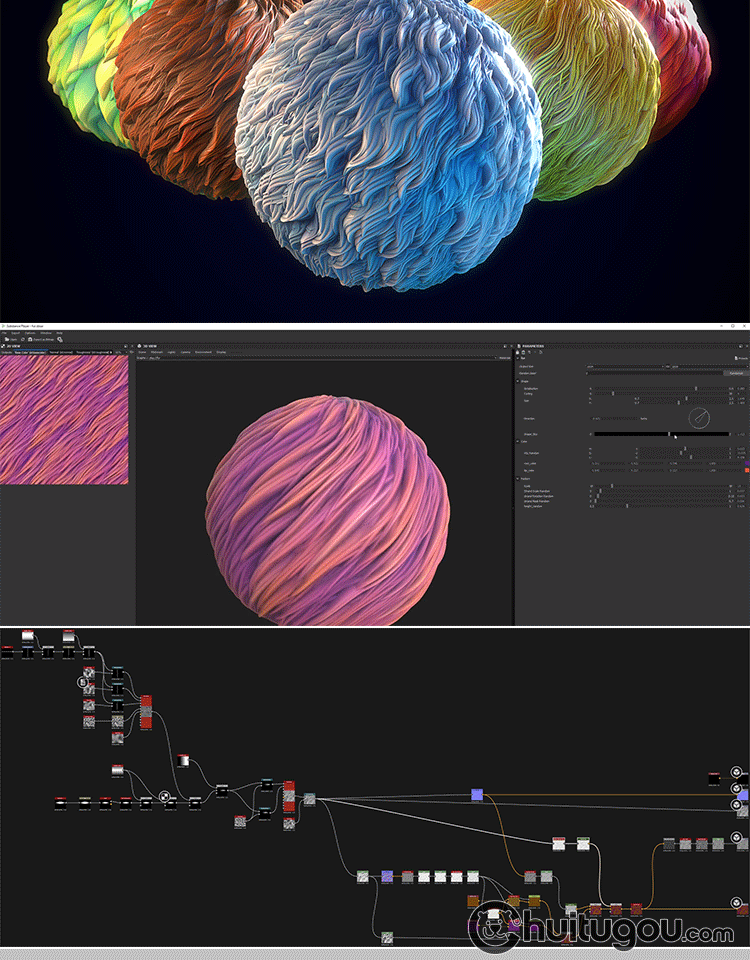Click the Parameters panel float icon
This screenshot has width=750, height=960.
(741, 347)
